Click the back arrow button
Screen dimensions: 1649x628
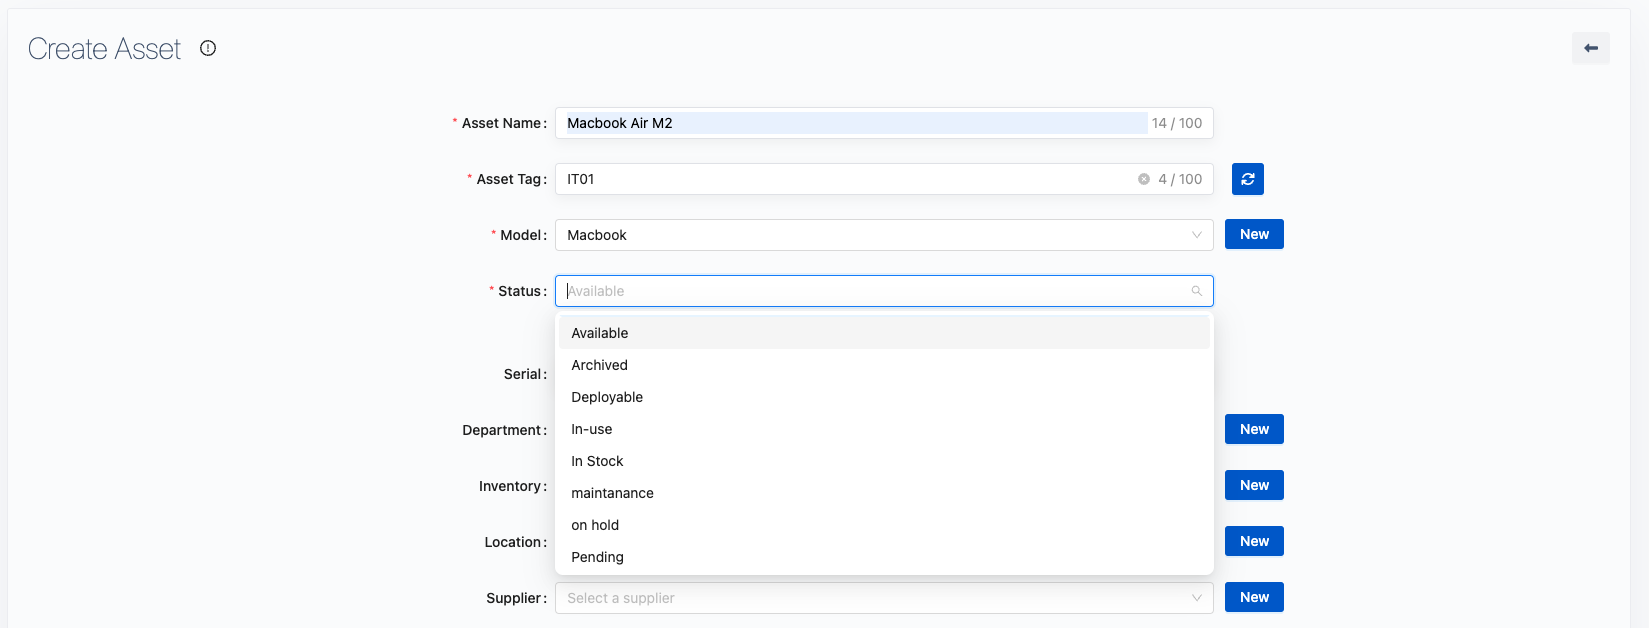click(1590, 48)
